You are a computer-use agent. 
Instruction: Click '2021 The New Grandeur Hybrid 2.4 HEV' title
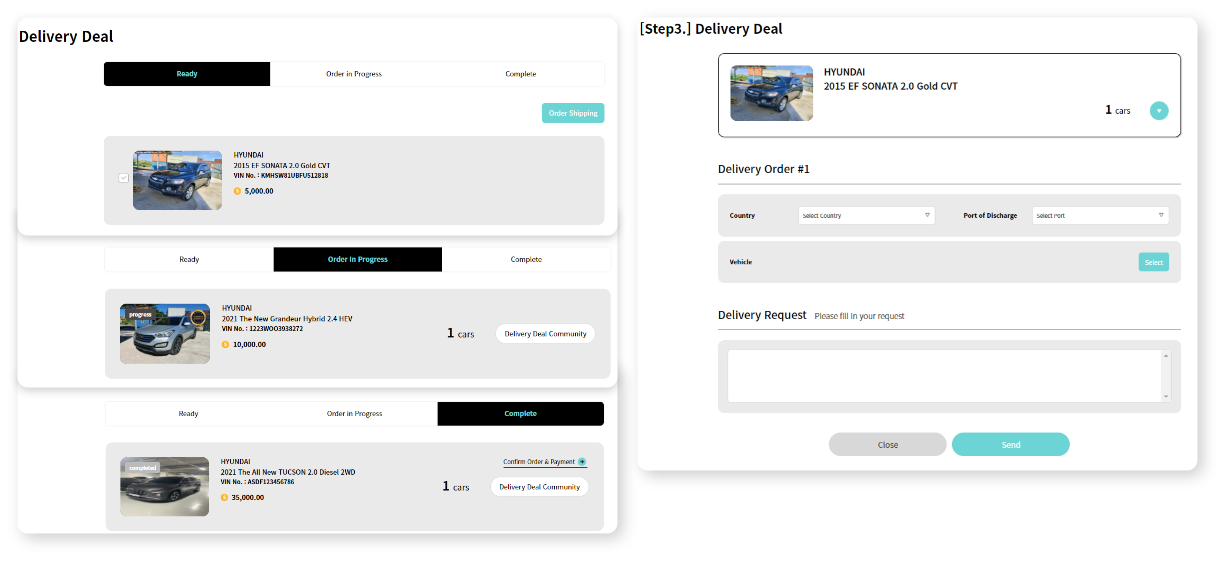point(287,319)
